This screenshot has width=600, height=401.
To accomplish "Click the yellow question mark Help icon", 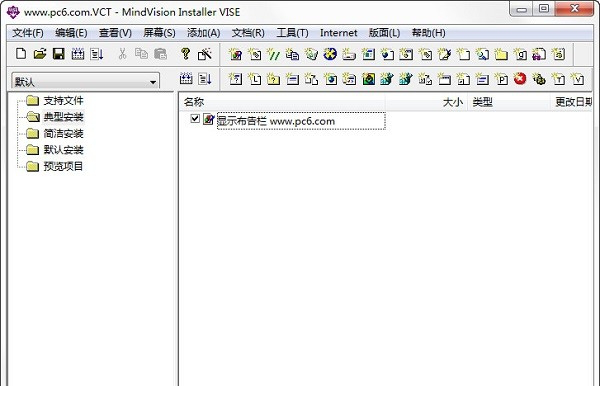I will (x=186, y=54).
